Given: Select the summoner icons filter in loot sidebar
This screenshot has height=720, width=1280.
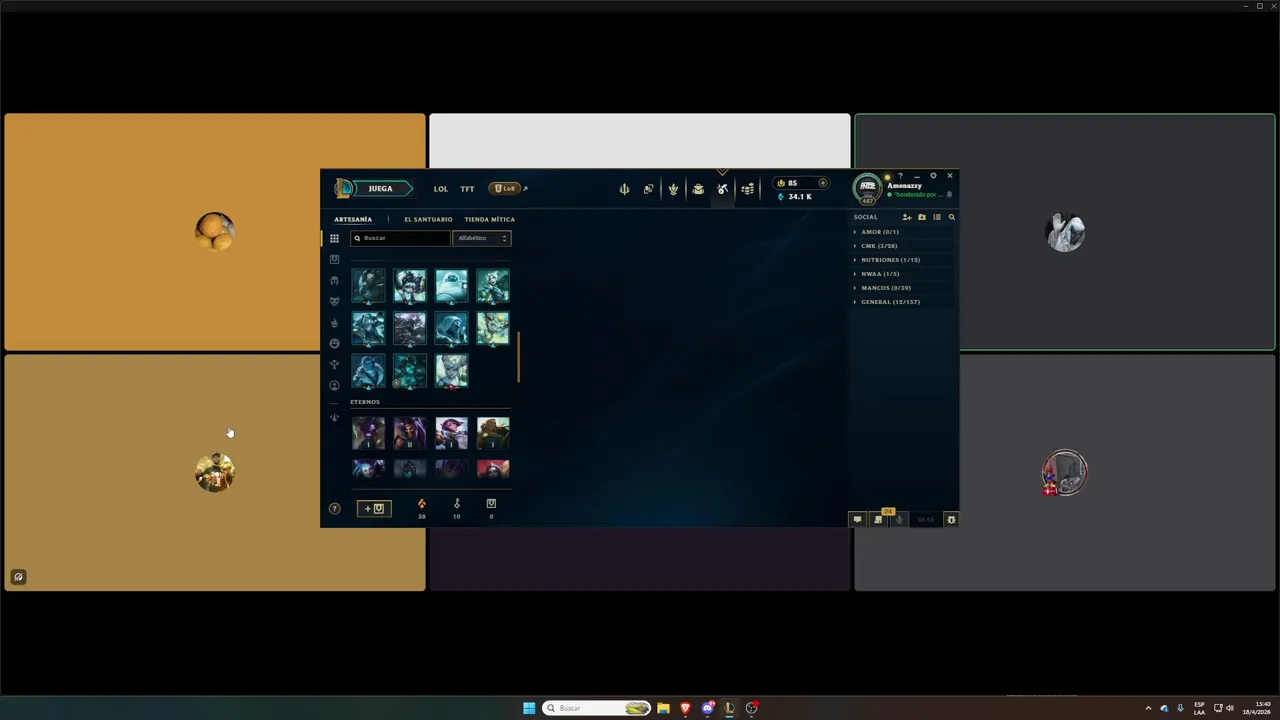Looking at the screenshot, I should click(x=334, y=385).
